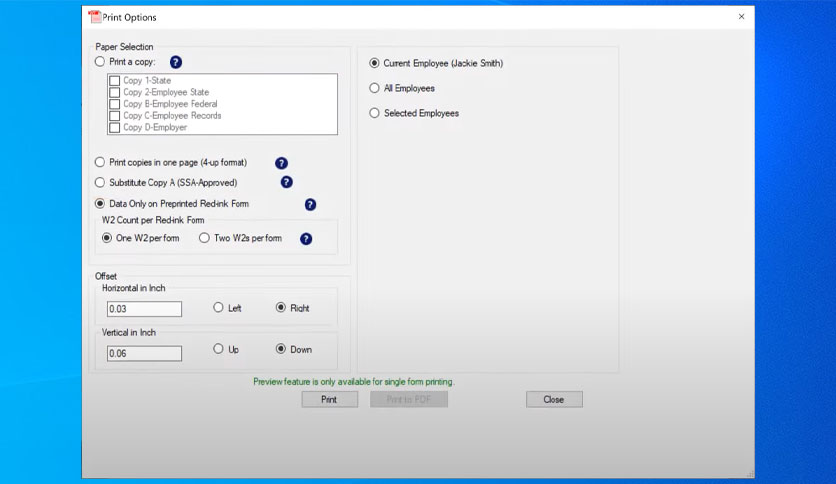Image resolution: width=836 pixels, height=484 pixels.
Task: Click the Close button at bottom
Action: point(554,399)
